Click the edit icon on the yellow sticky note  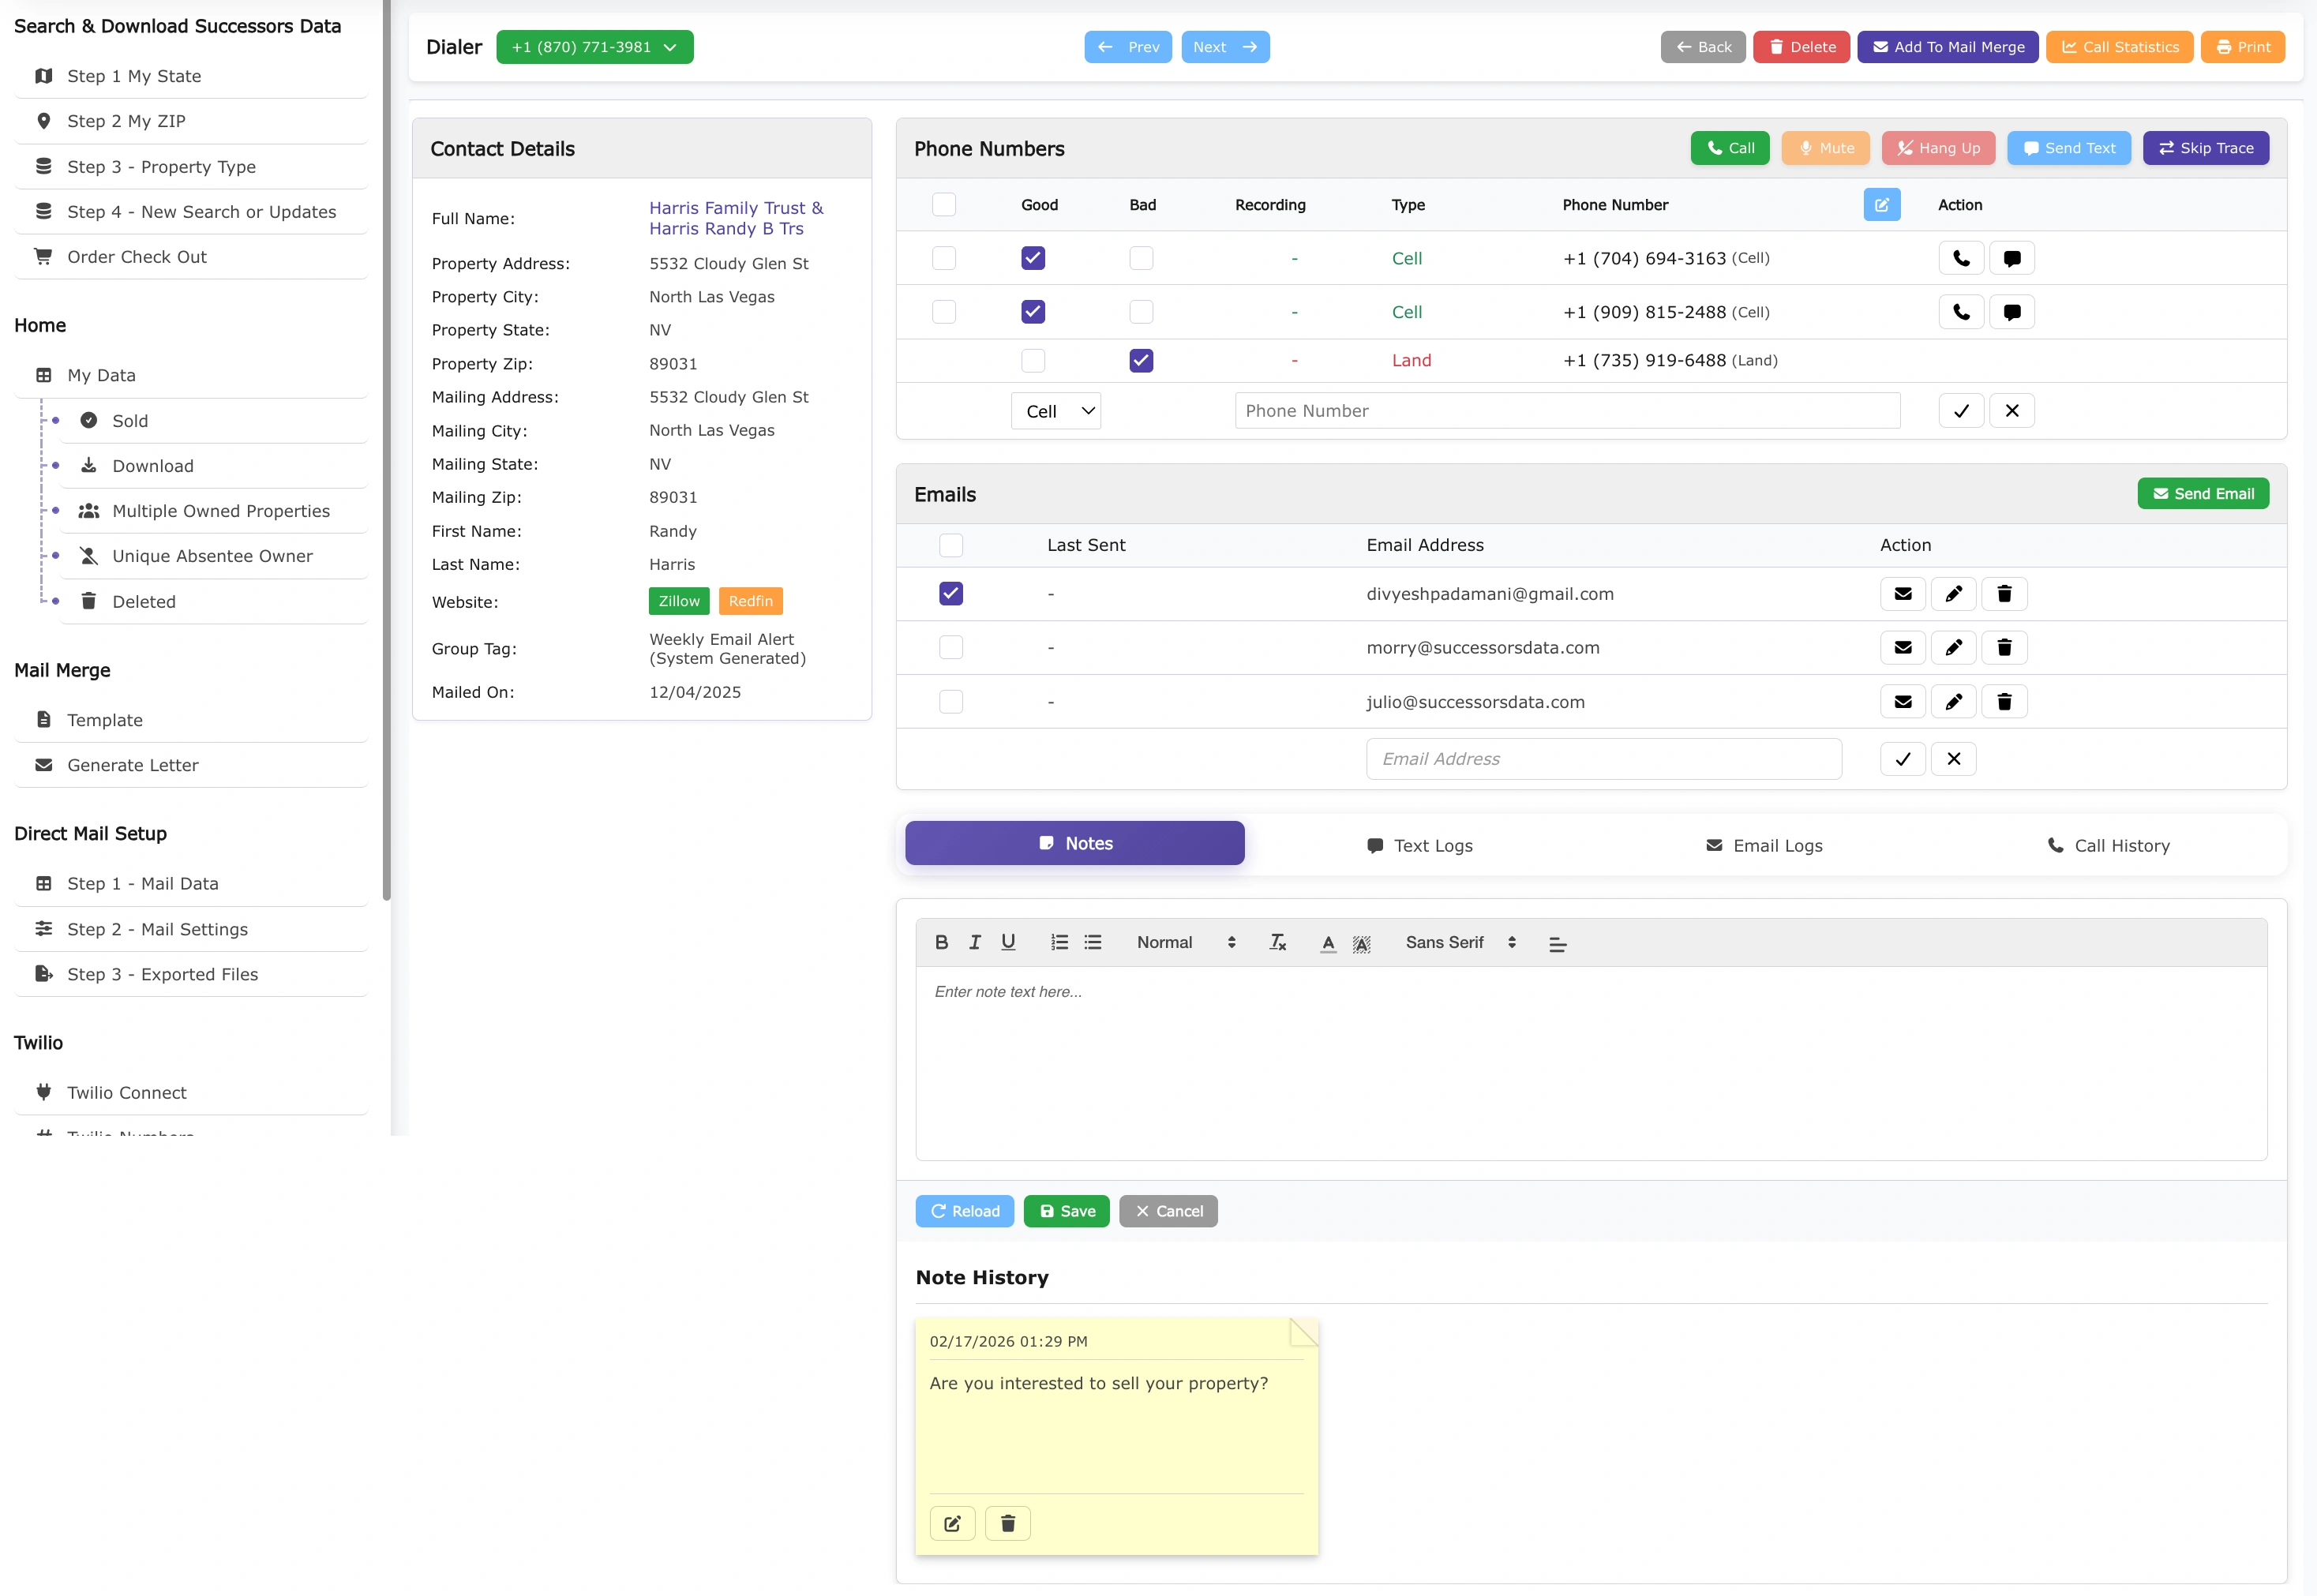[952, 1523]
